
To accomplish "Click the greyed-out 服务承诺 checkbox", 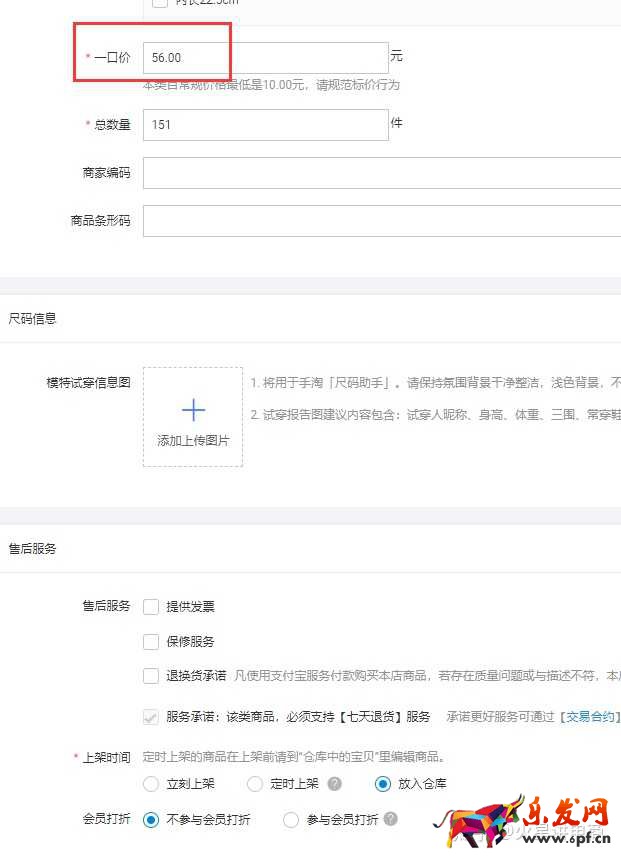I will (x=151, y=716).
